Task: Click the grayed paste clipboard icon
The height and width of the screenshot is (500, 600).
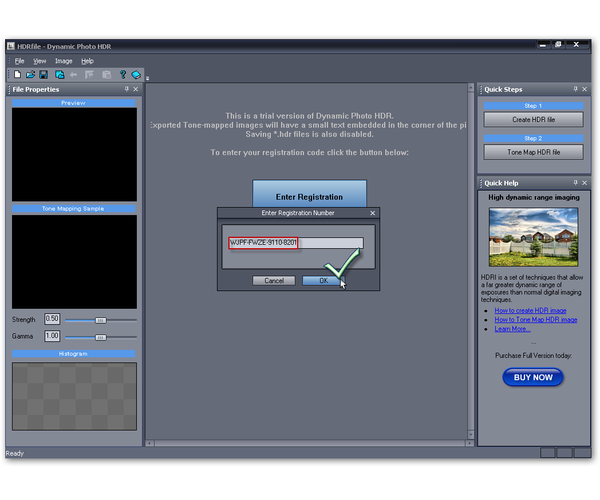Action: (x=107, y=75)
